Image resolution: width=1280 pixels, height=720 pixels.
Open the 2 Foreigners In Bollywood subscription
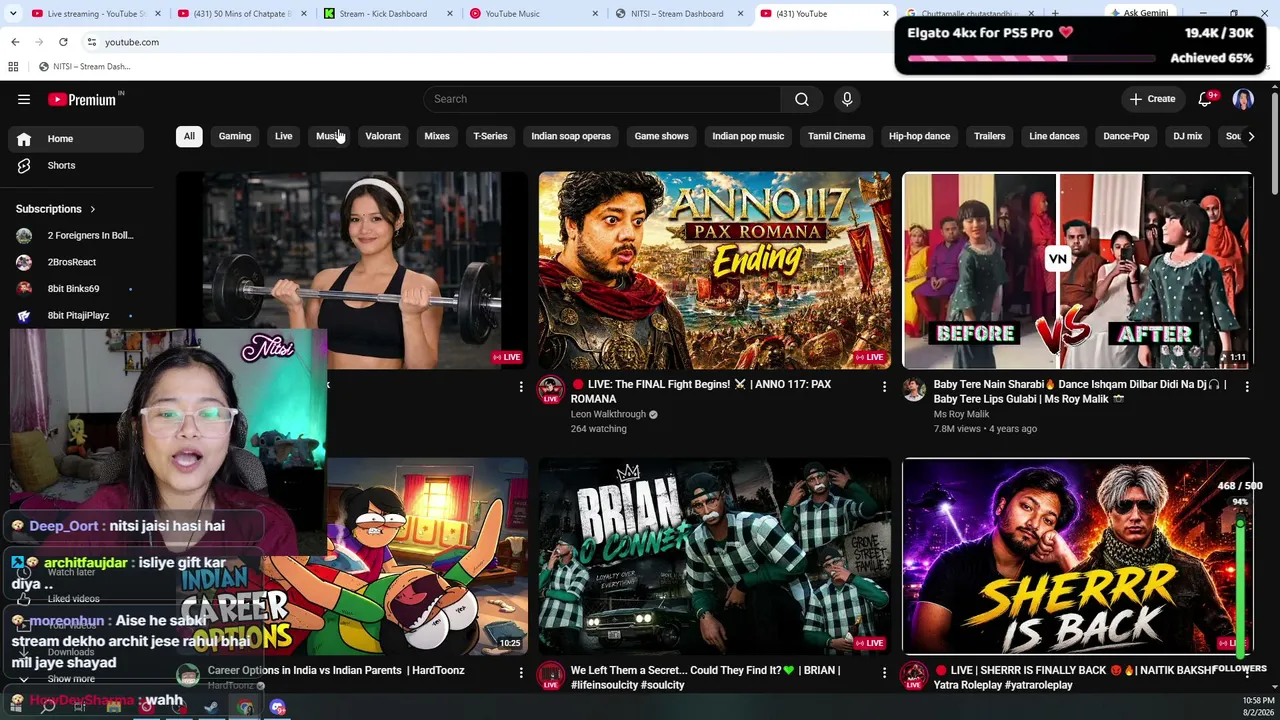(x=76, y=236)
